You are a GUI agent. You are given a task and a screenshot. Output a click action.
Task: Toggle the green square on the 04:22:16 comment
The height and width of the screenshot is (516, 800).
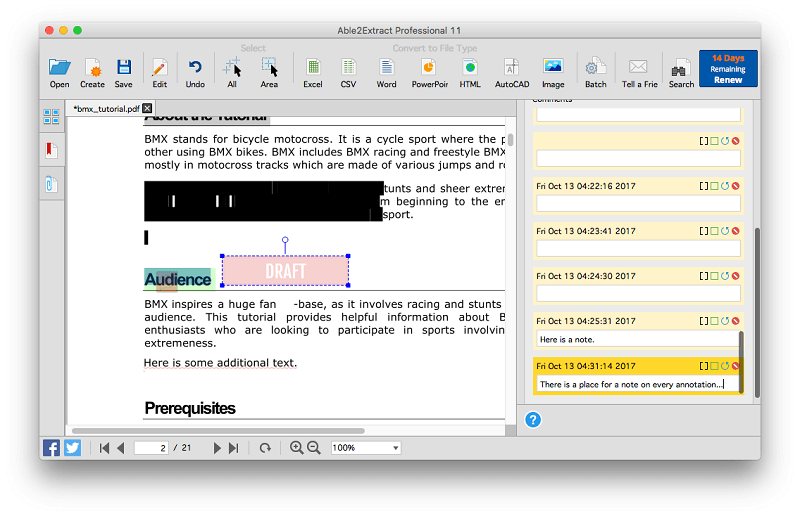click(715, 186)
